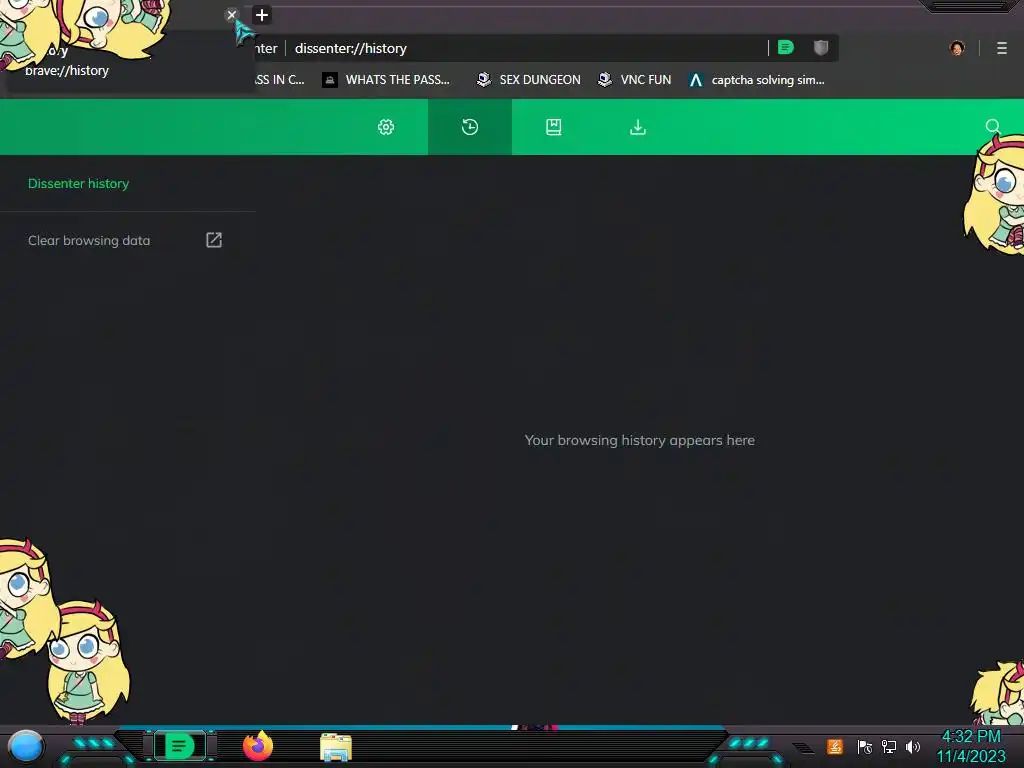Viewport: 1024px width, 768px height.
Task: Open File Explorer from the taskbar
Action: pos(336,747)
